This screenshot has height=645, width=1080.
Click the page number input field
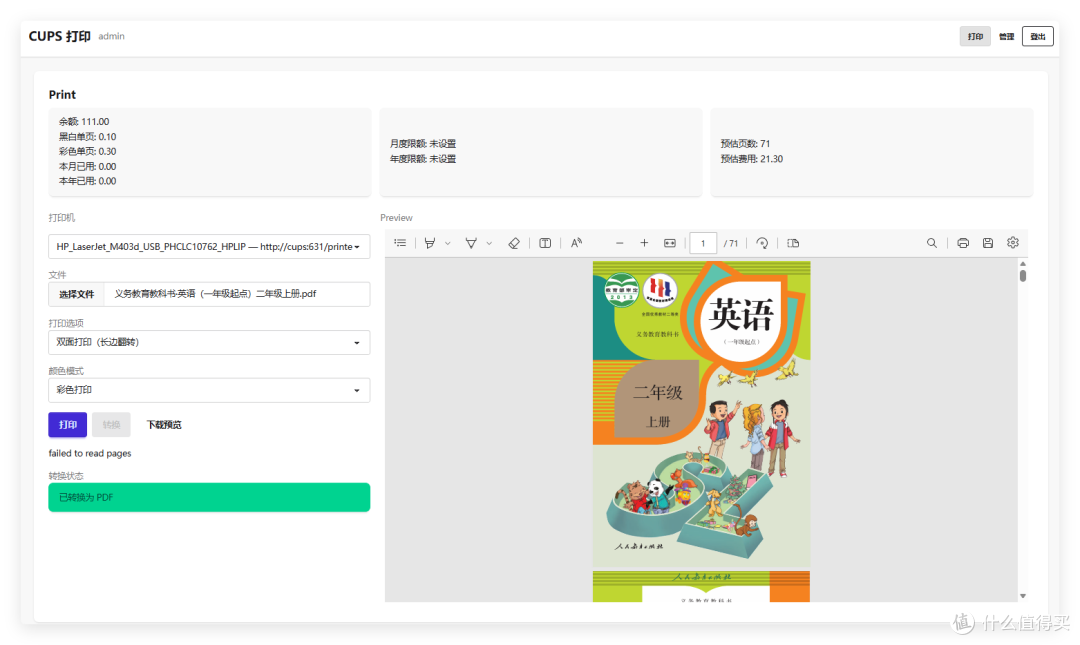pyautogui.click(x=703, y=242)
